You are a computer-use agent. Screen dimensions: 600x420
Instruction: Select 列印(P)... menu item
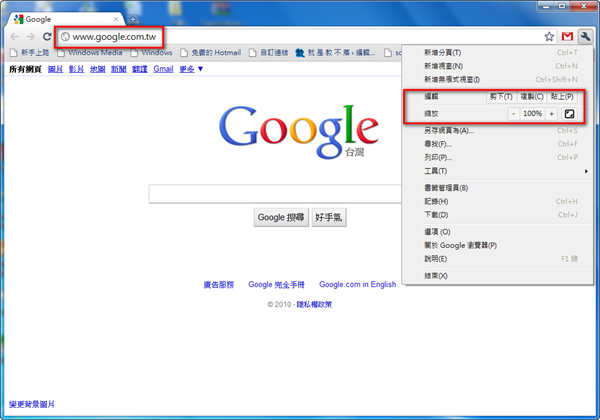click(x=498, y=157)
